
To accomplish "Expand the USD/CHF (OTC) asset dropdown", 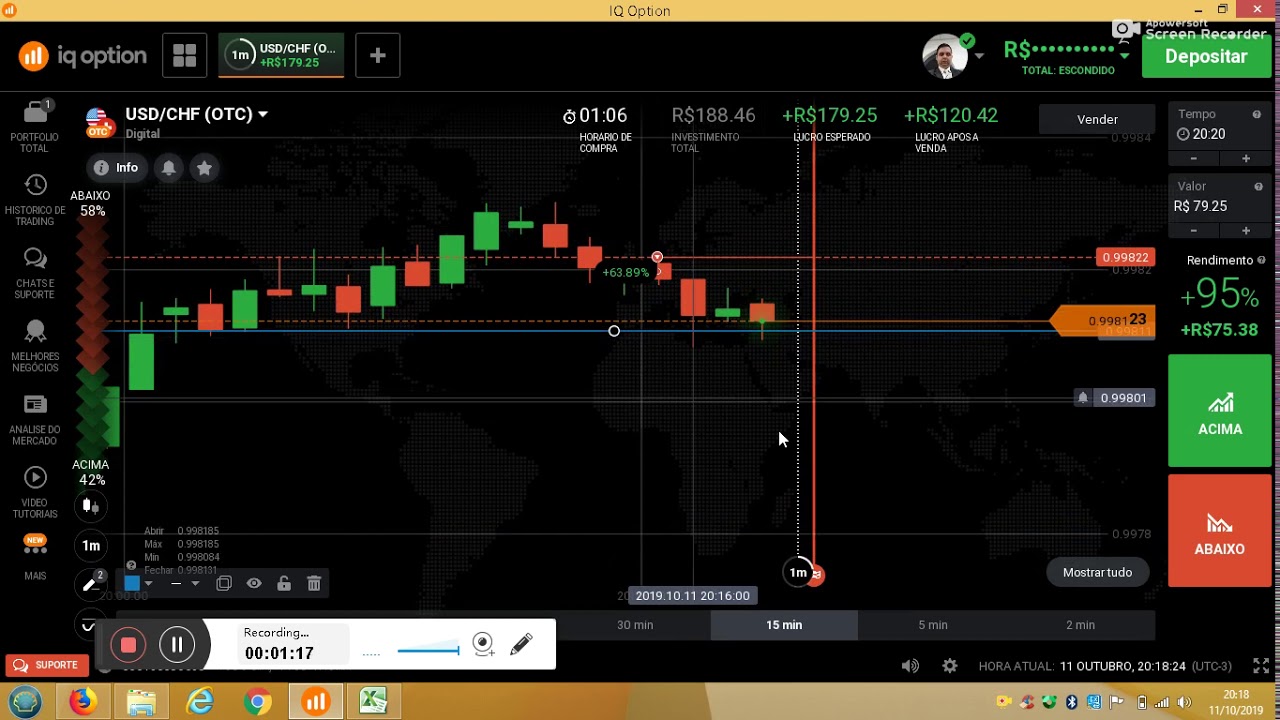I will pos(263,114).
